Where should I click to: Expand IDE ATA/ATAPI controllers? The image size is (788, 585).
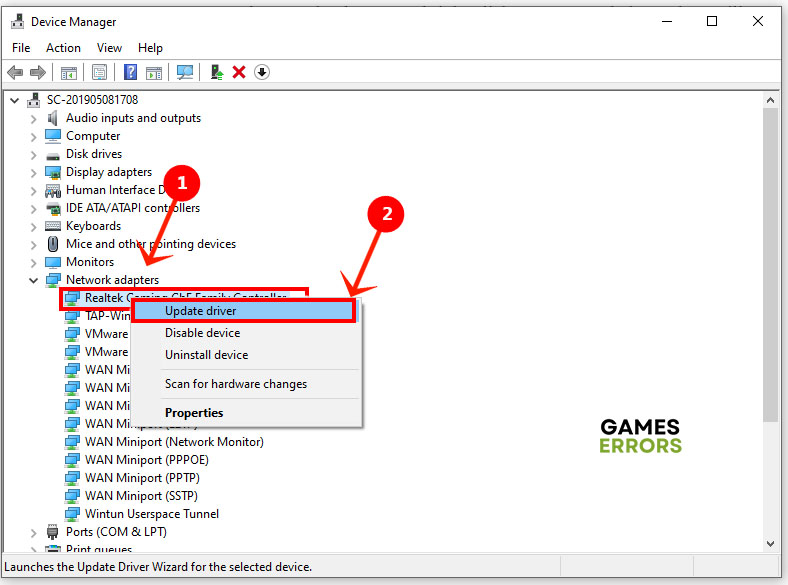point(33,209)
